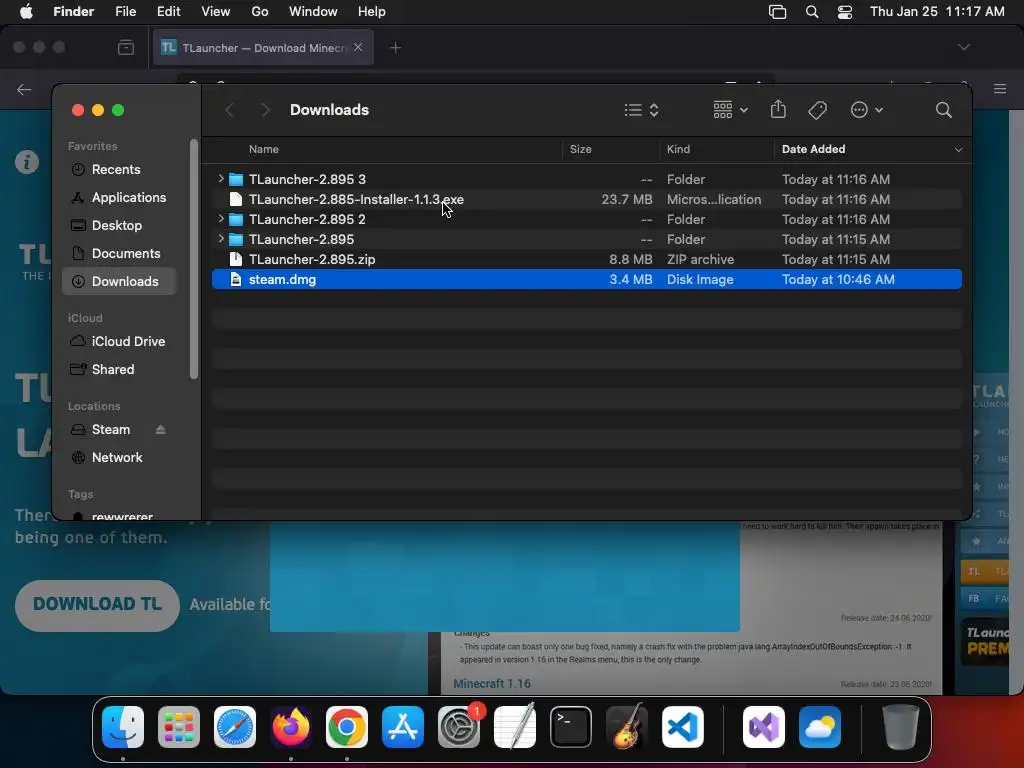
Task: Open the Go menu
Action: 260,12
